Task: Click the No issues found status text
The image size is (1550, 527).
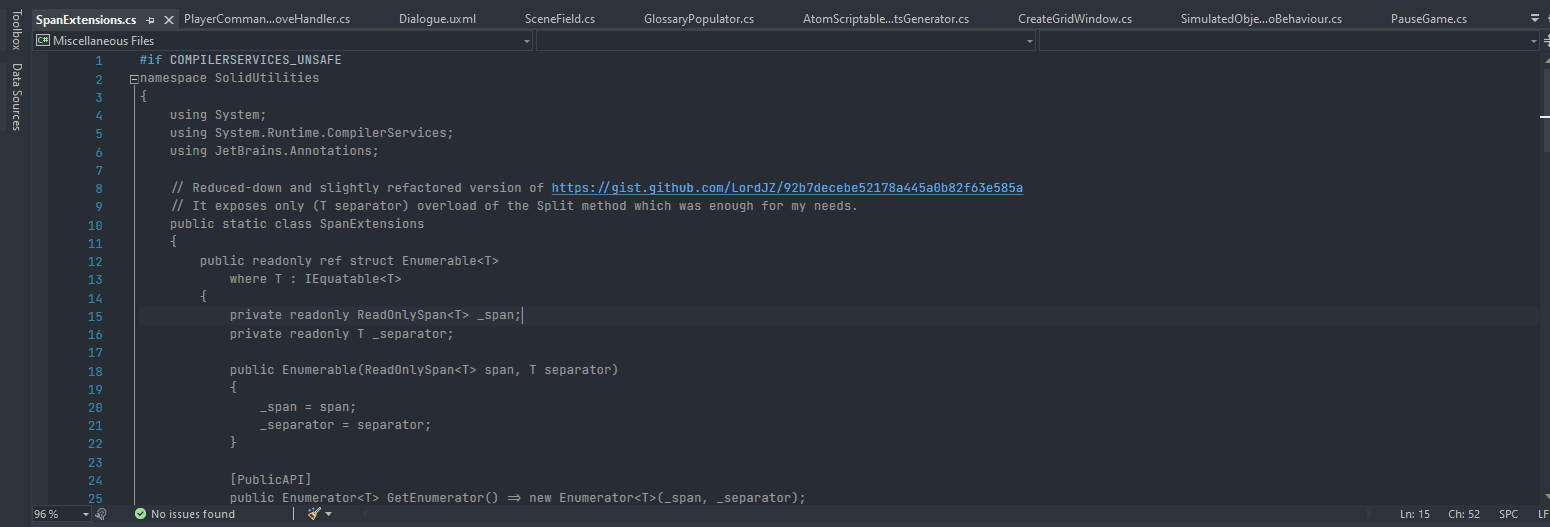Action: pos(193,514)
